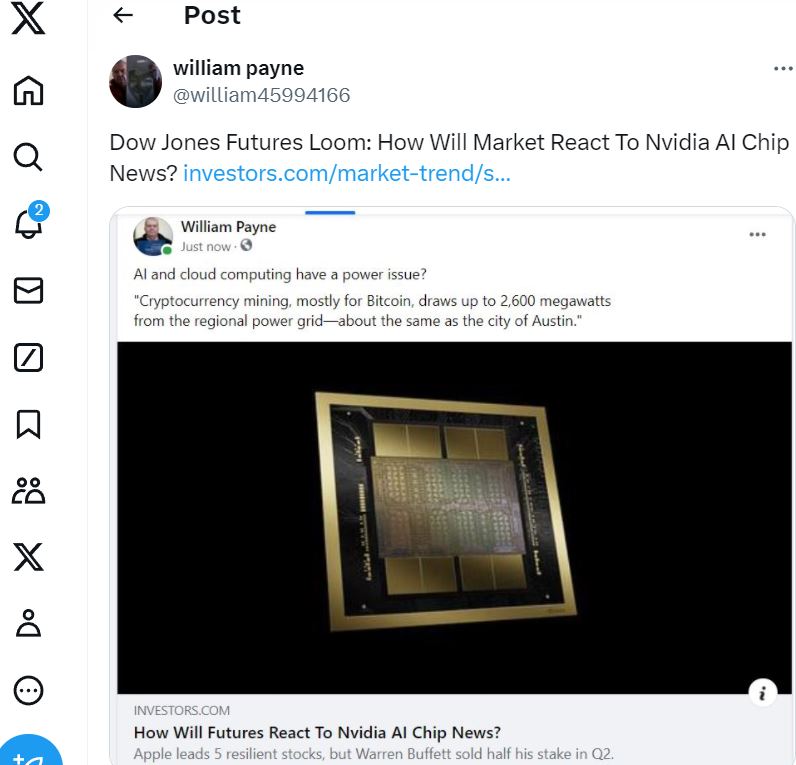Open the embedded post's three-dot menu
Screen dimensions: 796x765
pos(757,234)
